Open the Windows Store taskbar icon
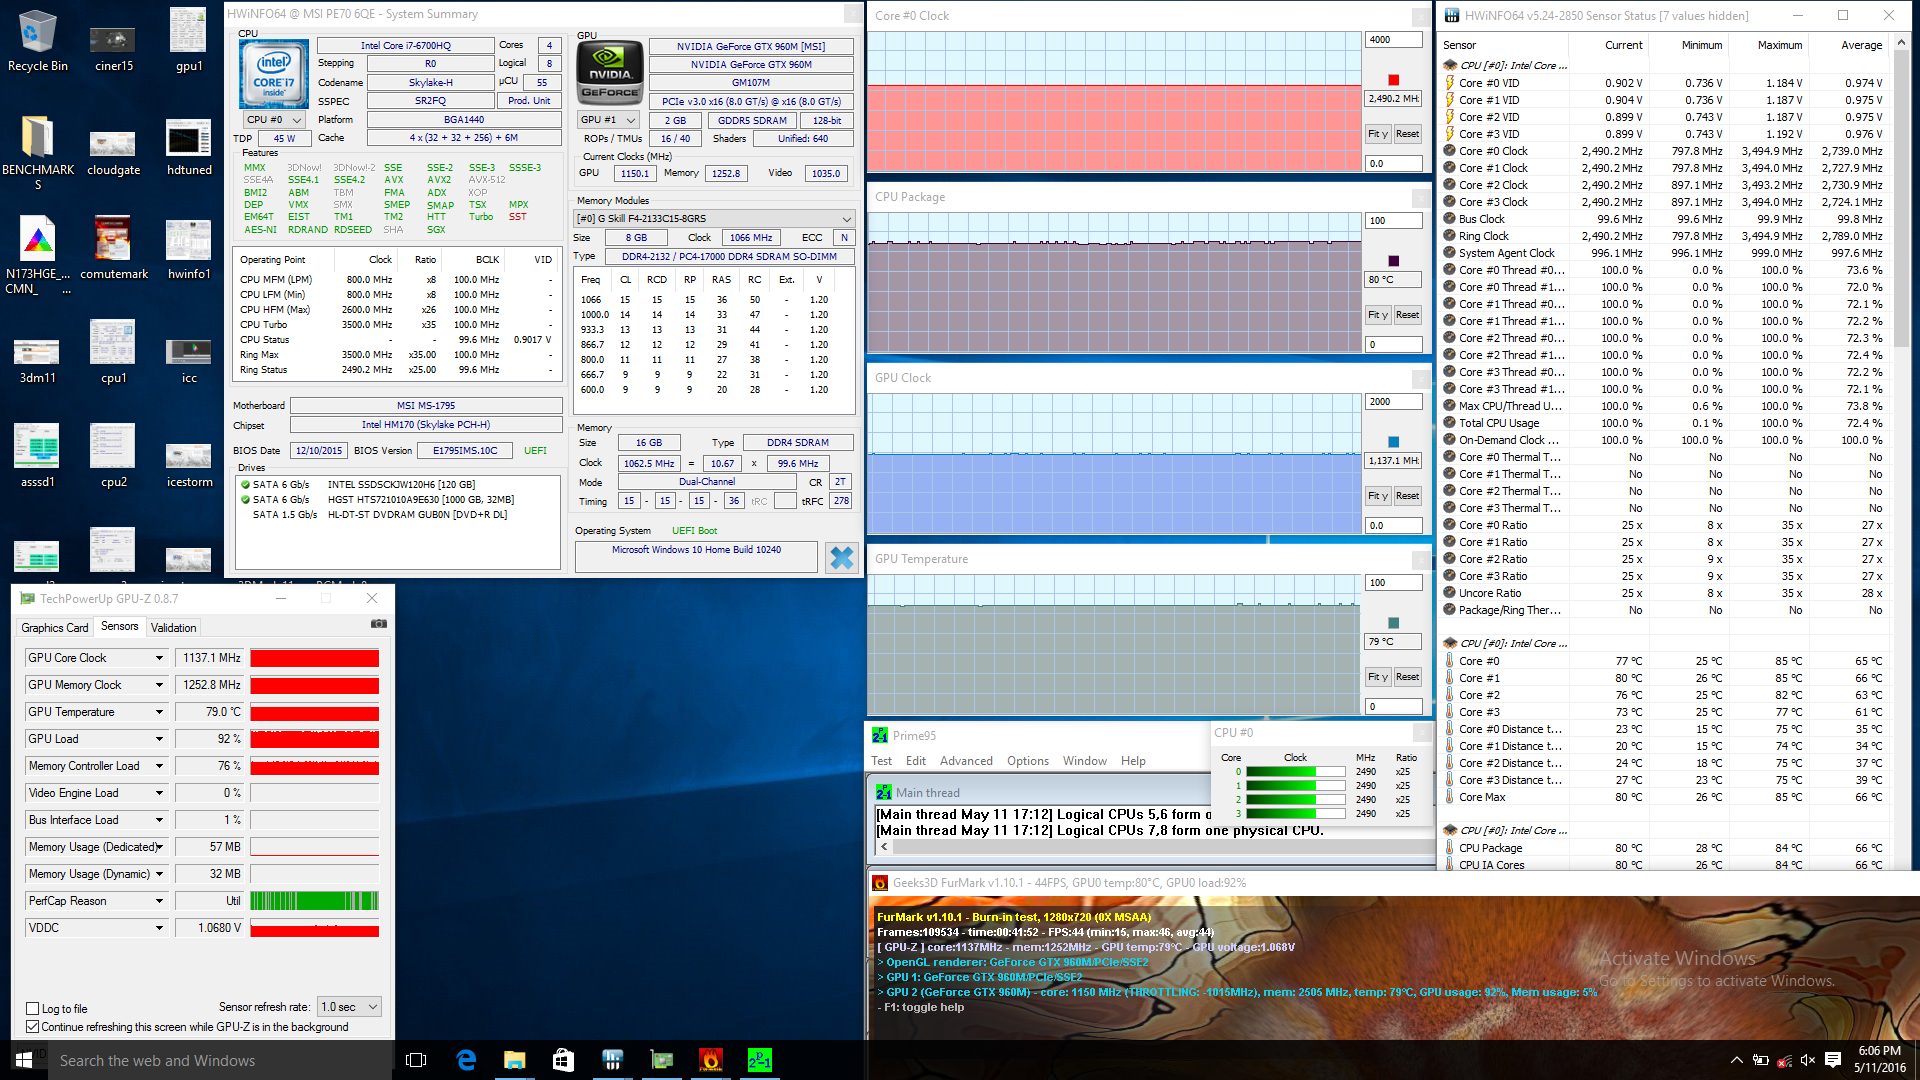1920x1080 pixels. pyautogui.click(x=563, y=1060)
